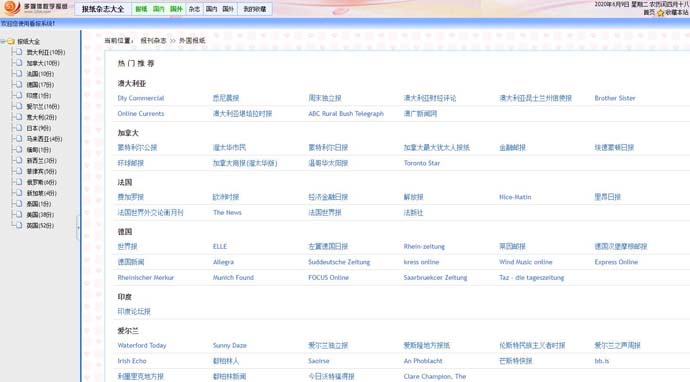Open the Rhein-zeitung link
Viewport: 690px width, 382px height.
[424, 246]
